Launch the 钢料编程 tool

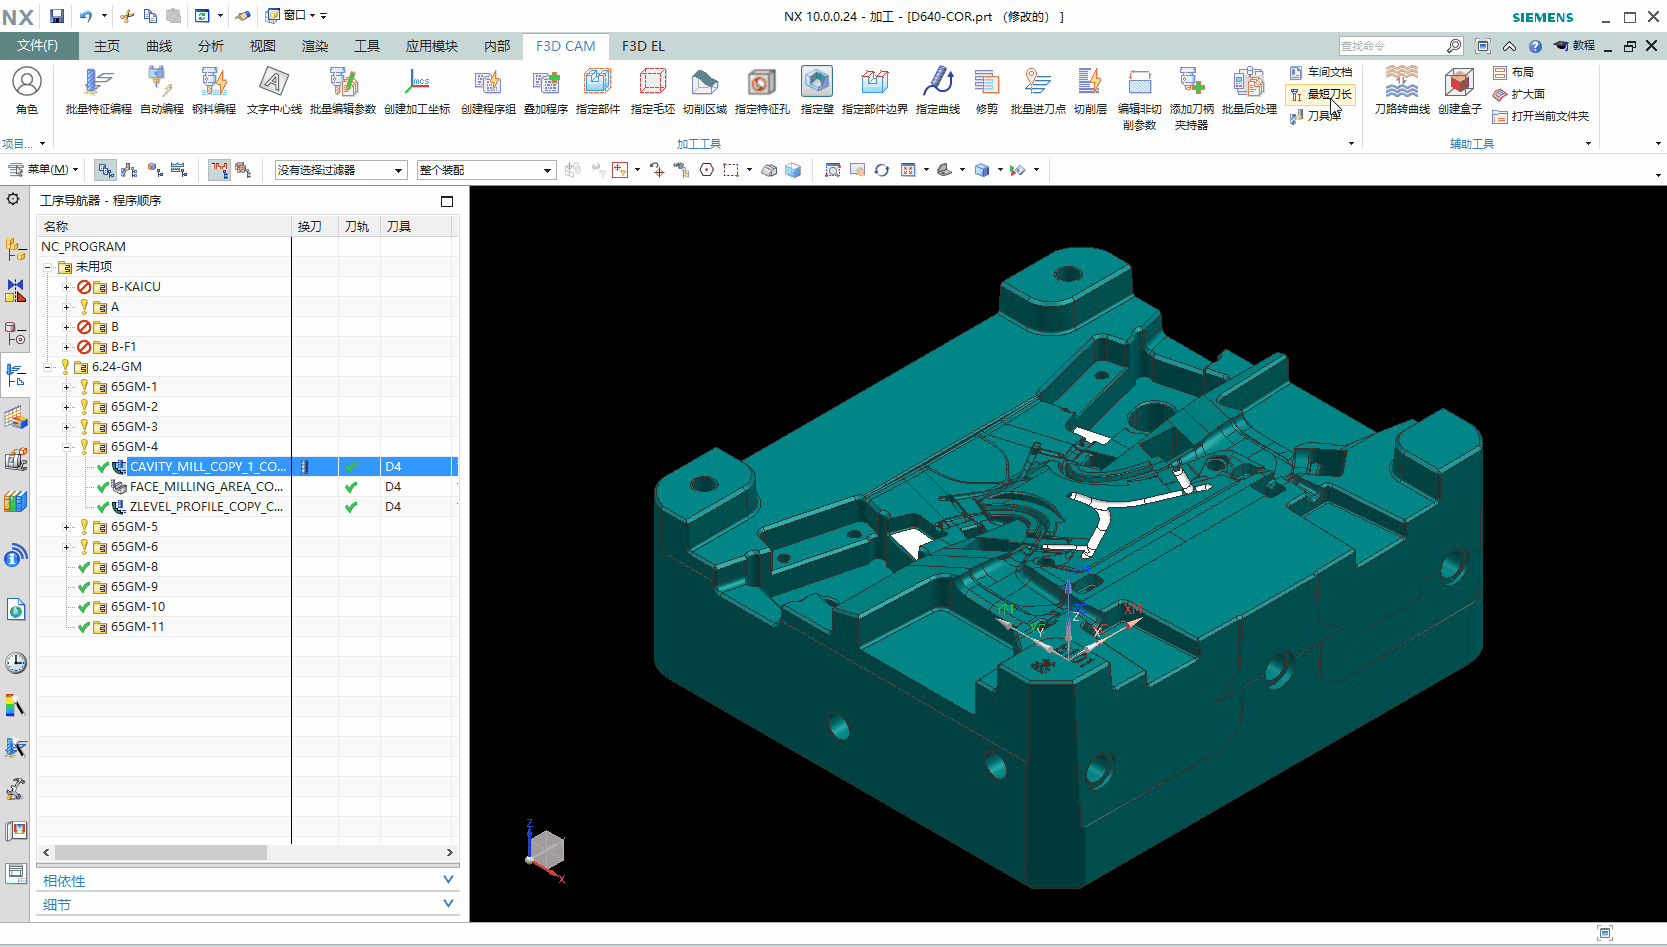[x=214, y=90]
